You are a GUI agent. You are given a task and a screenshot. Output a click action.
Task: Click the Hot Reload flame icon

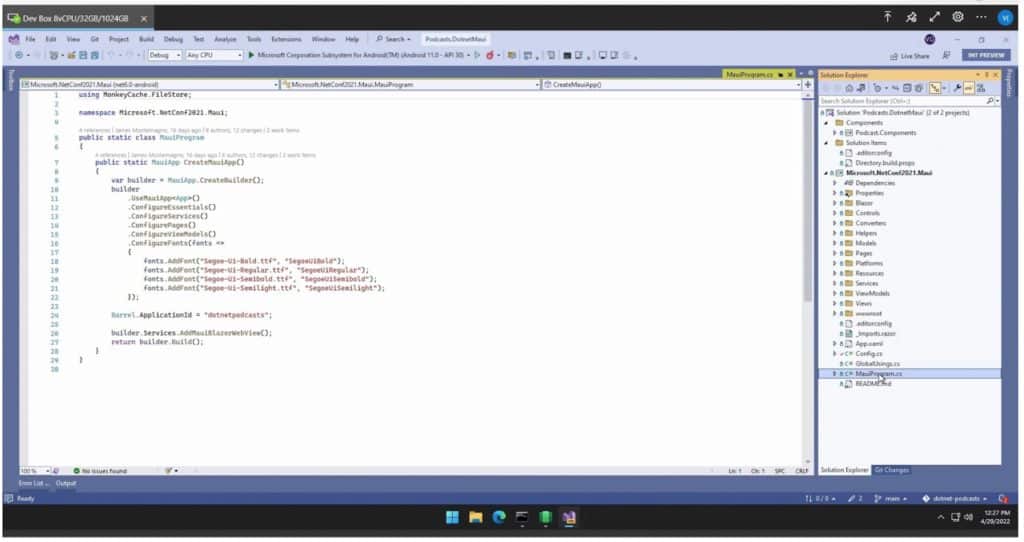(489, 56)
